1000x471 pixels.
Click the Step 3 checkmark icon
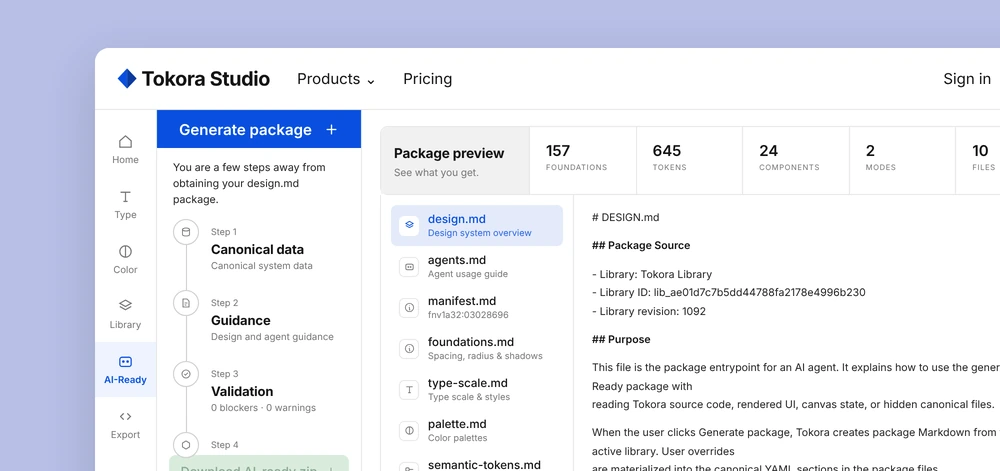click(x=186, y=374)
